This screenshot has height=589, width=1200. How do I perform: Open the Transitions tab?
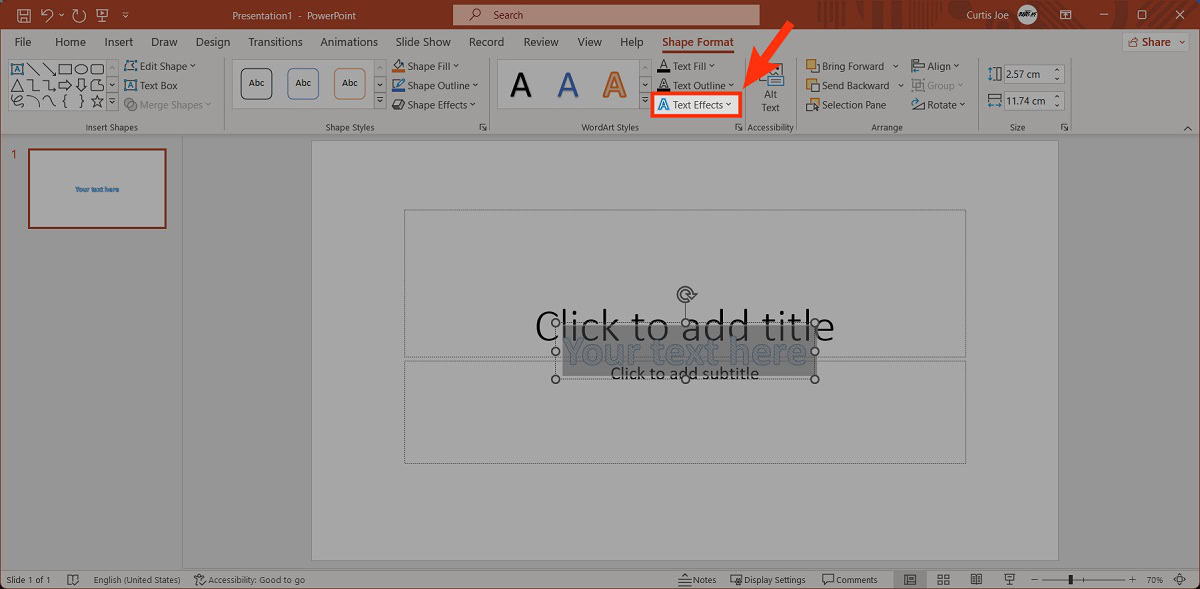tap(275, 42)
